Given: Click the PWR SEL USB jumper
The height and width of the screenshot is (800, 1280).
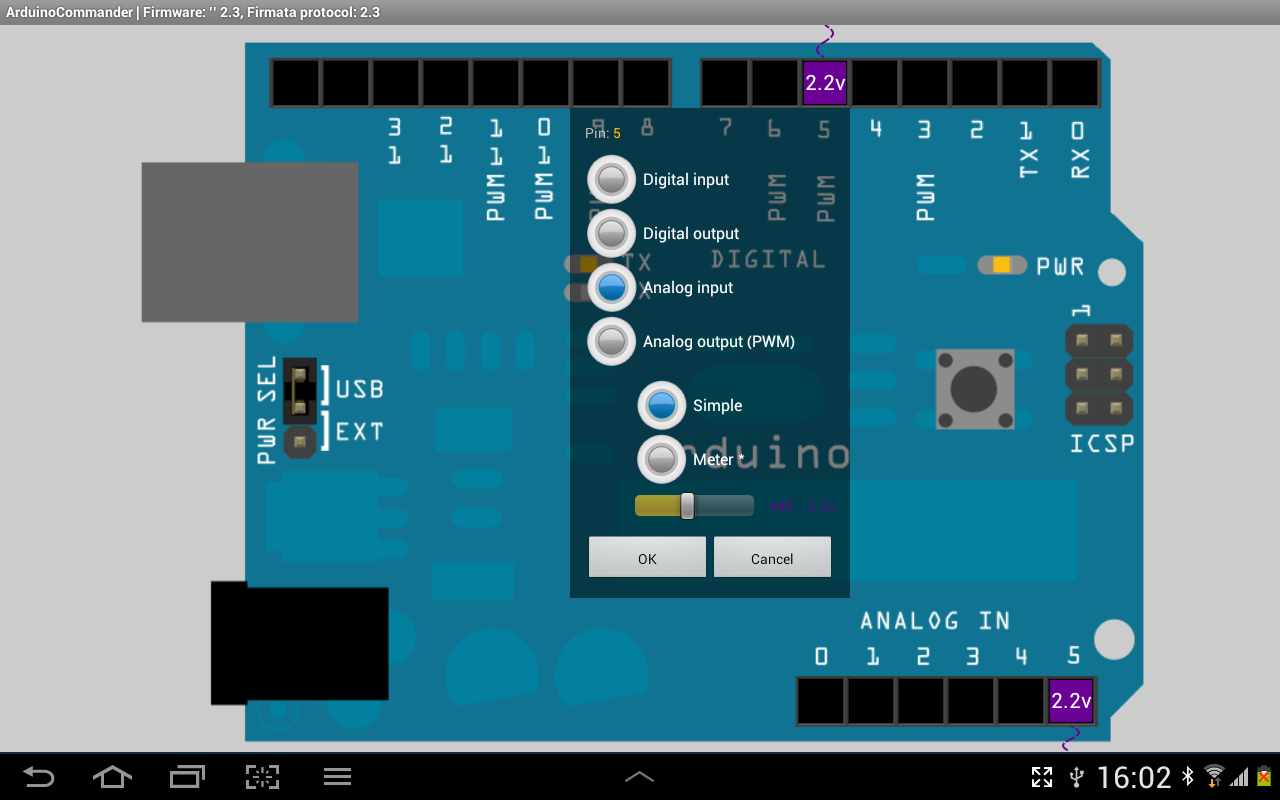Looking at the screenshot, I should tap(300, 391).
